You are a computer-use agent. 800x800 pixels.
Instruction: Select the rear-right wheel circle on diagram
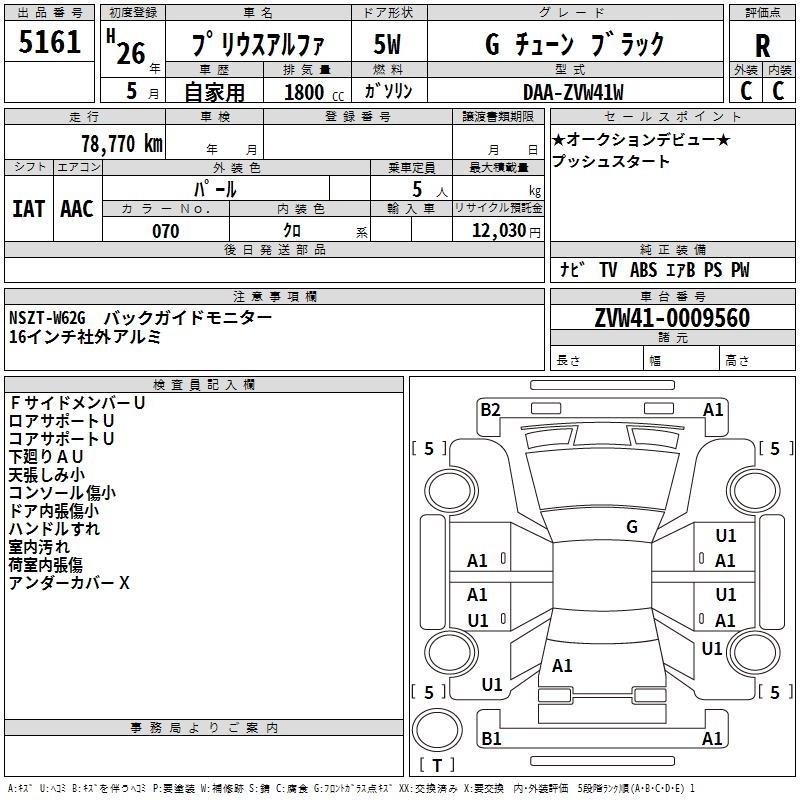coord(753,652)
